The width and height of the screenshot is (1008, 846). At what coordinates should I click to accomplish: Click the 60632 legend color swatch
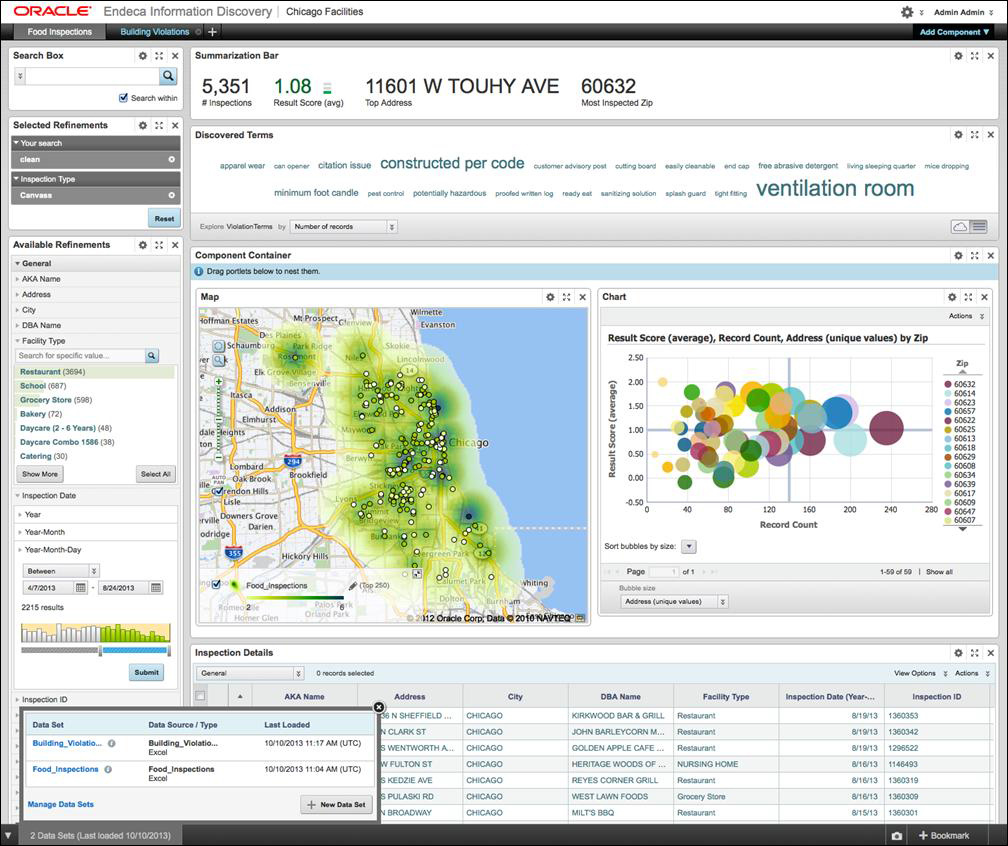pyautogui.click(x=948, y=384)
